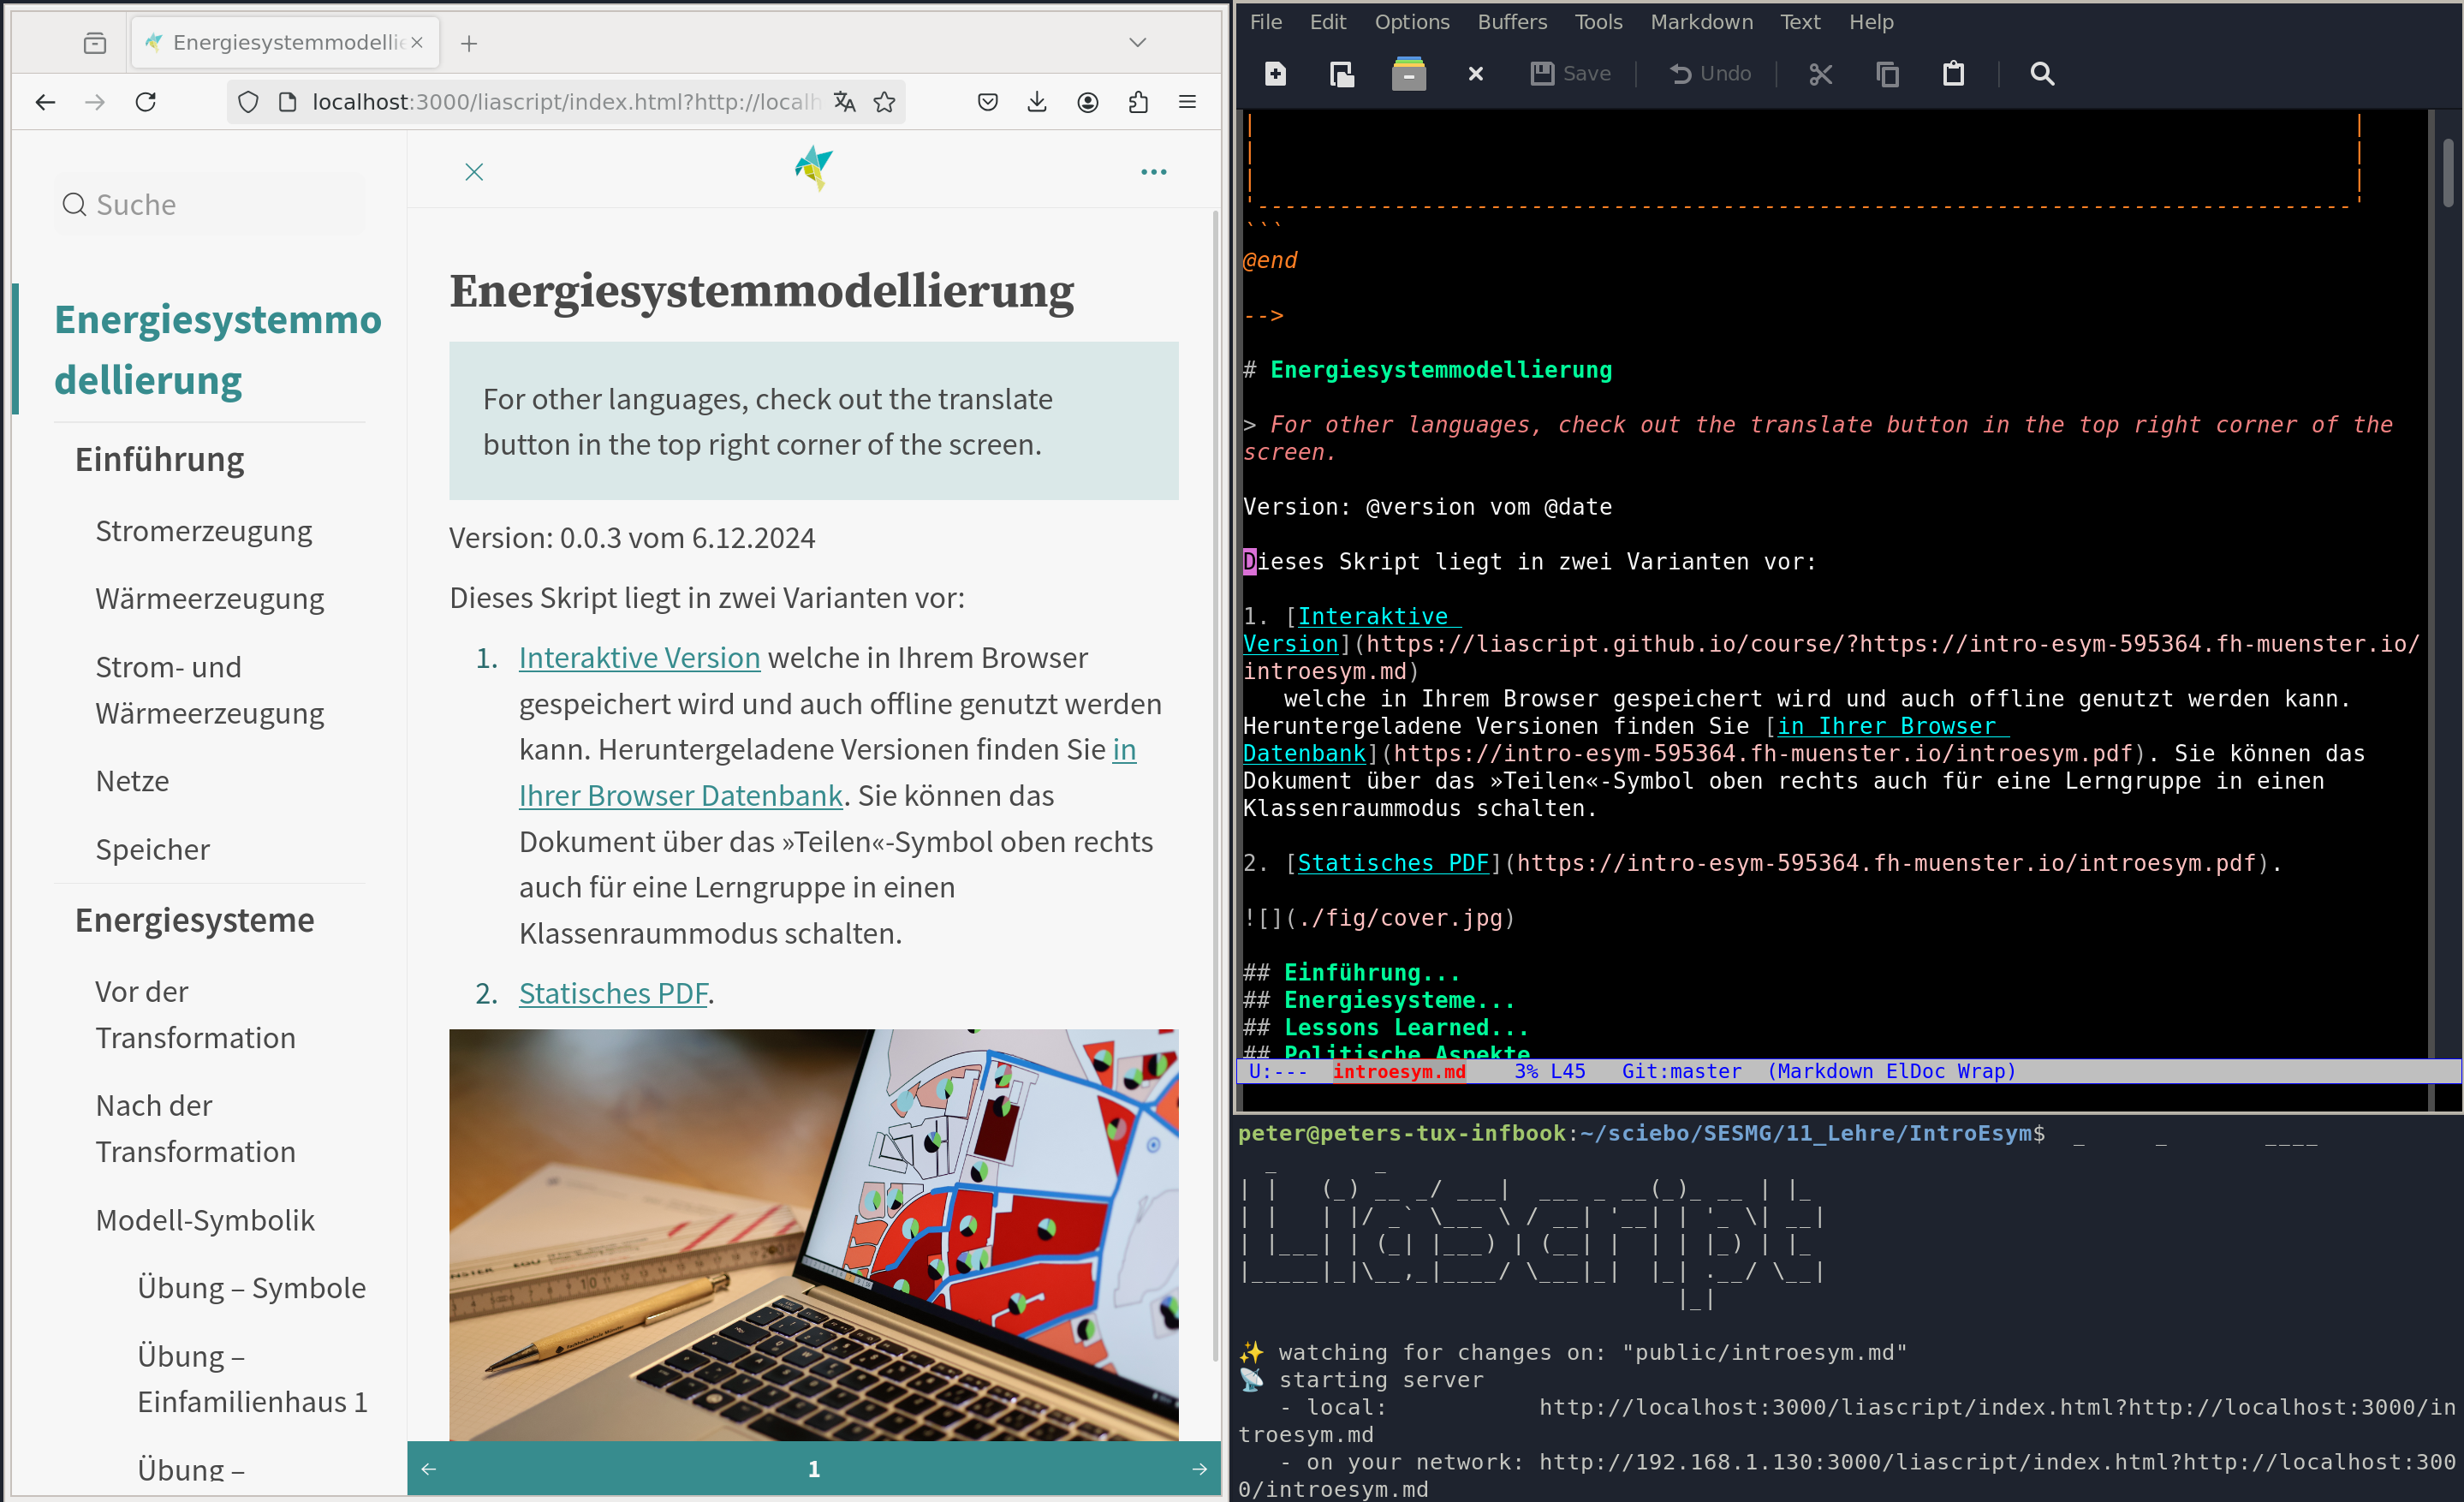Open Emacs File menu

point(1265,22)
